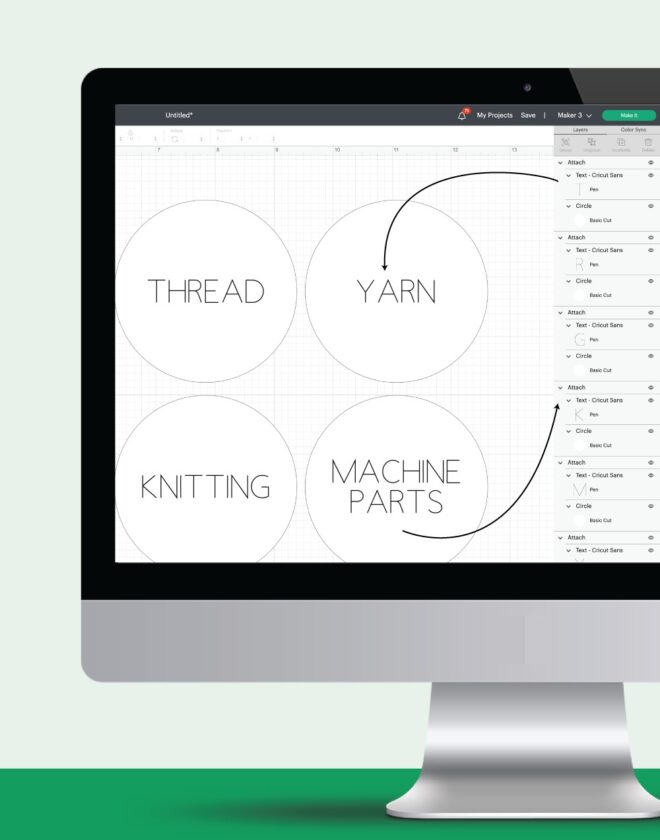Select the 'K' pen text layer thumbnail
Viewport: 660px width, 840px height.
[x=579, y=414]
